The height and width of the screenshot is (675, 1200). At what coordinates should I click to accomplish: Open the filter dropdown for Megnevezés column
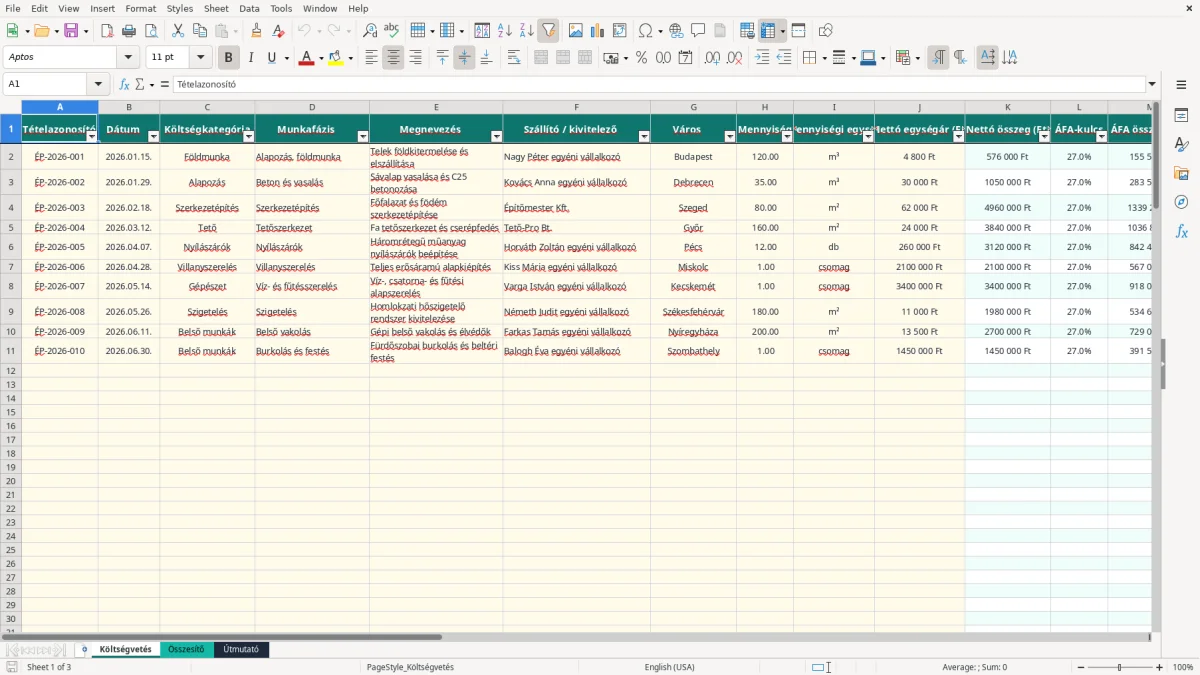coord(497,137)
